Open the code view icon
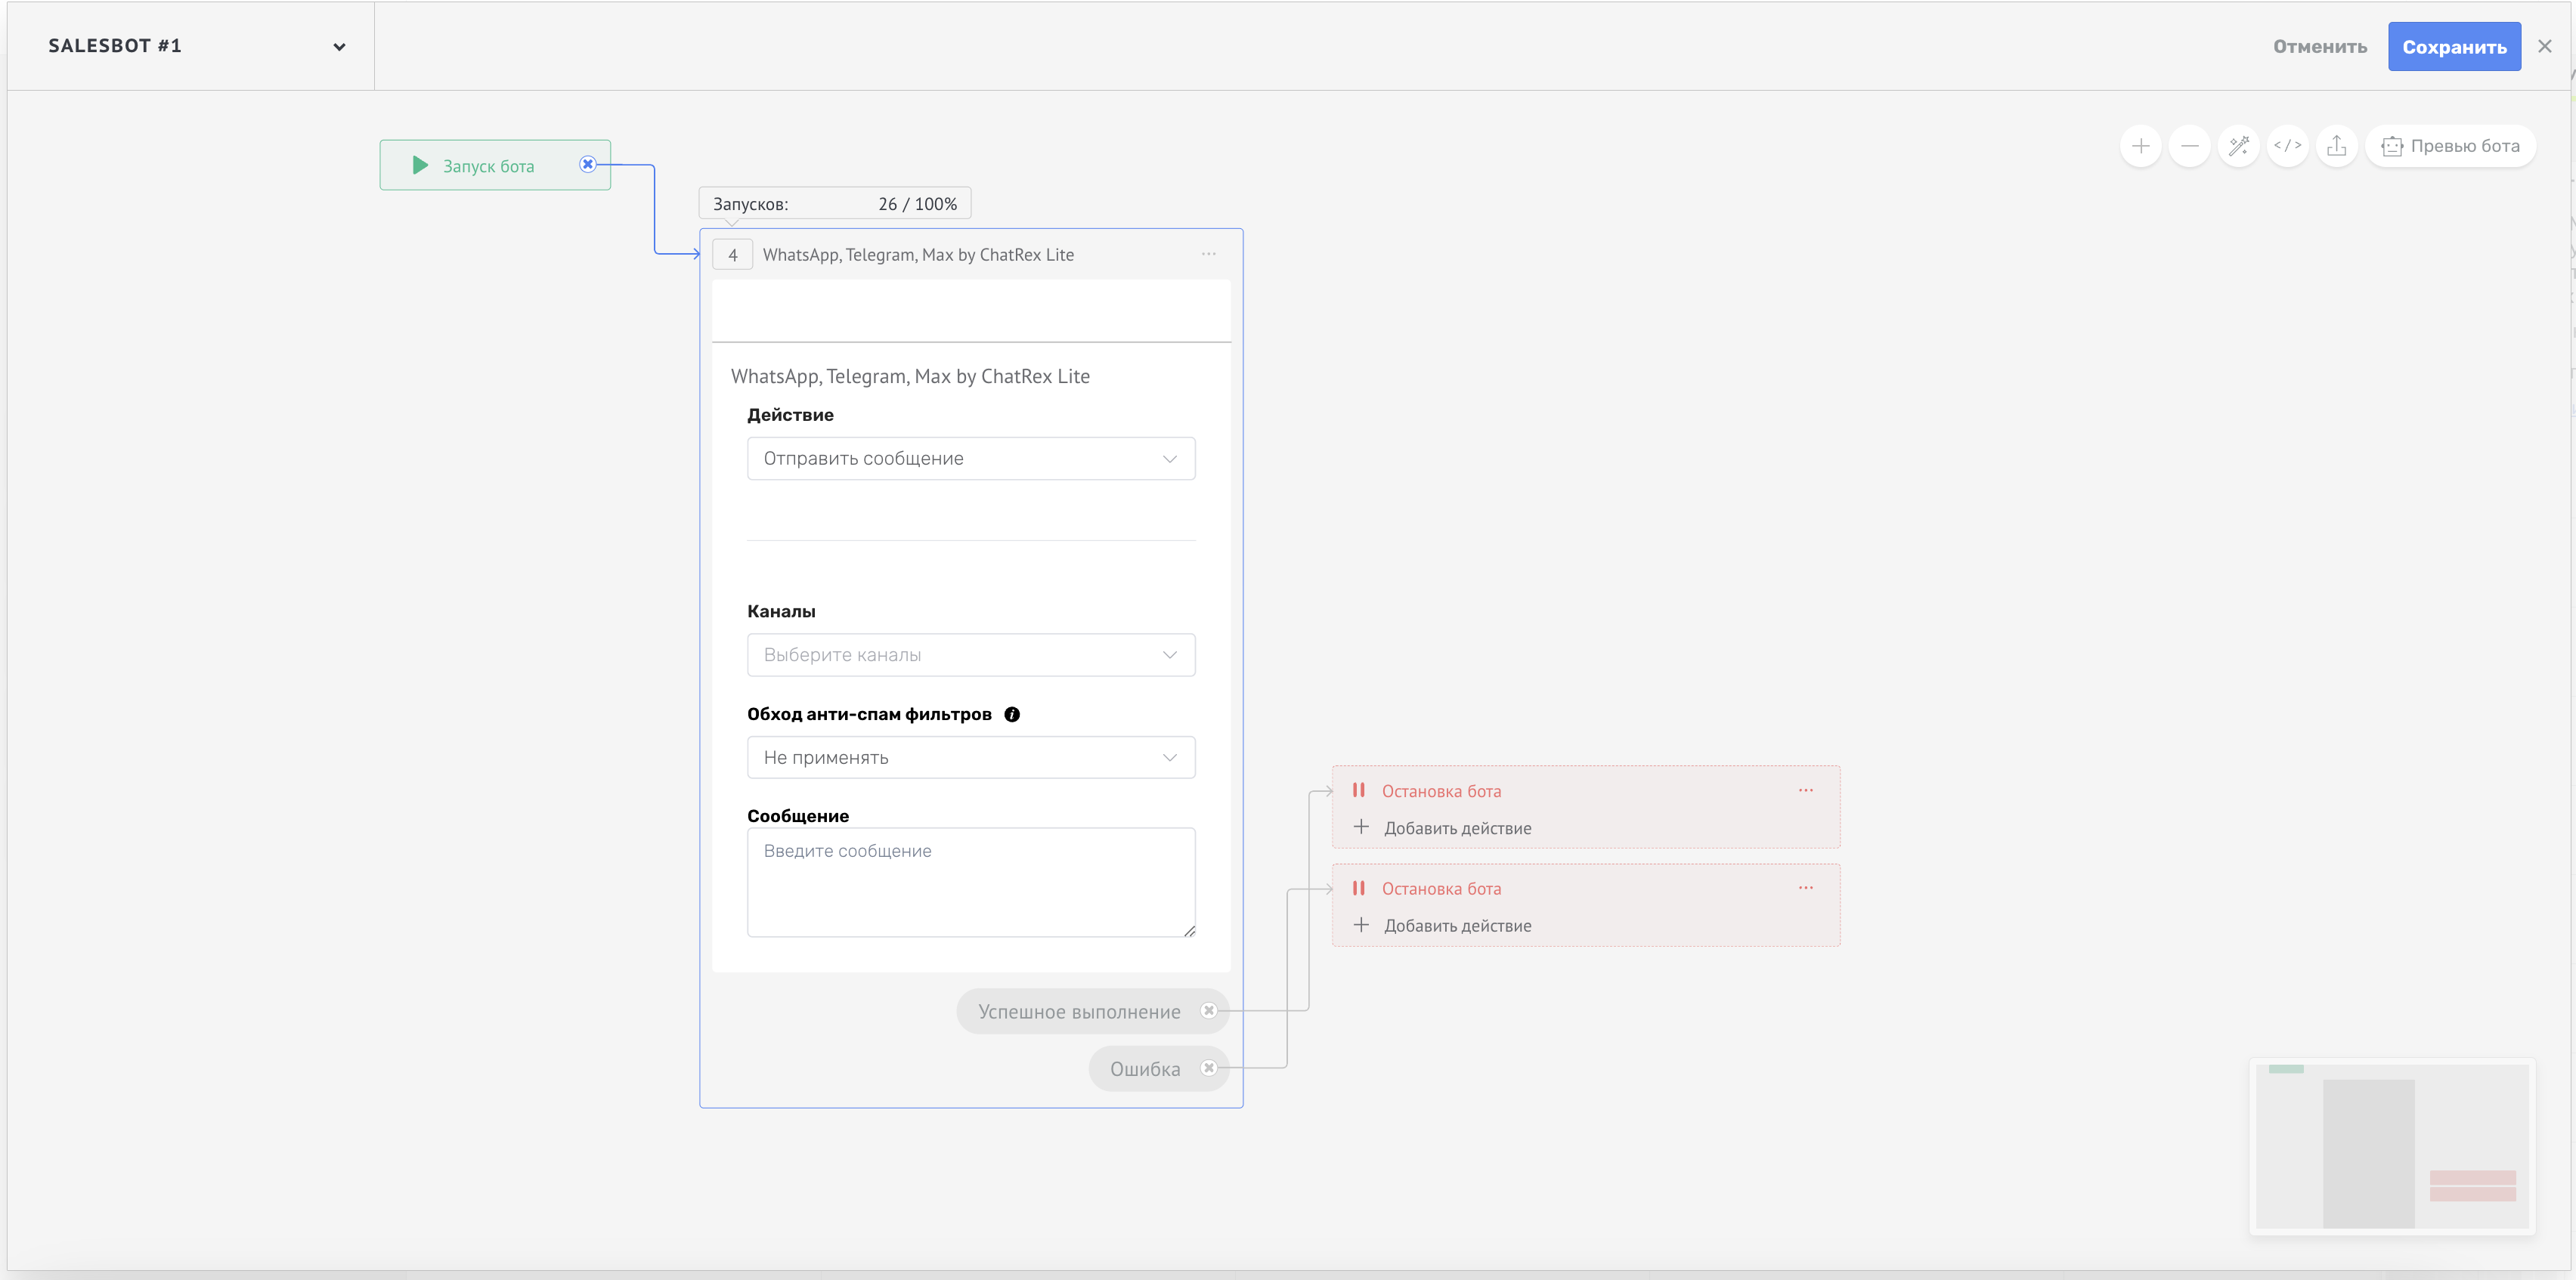2576x1280 pixels. pyautogui.click(x=2288, y=146)
